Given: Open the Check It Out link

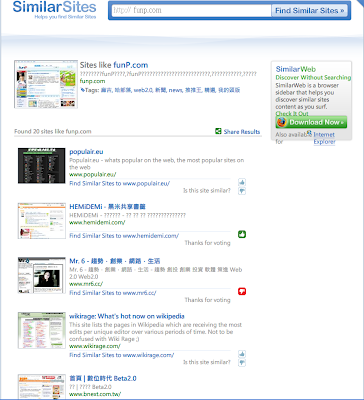Looking at the screenshot, I should tap(292, 114).
